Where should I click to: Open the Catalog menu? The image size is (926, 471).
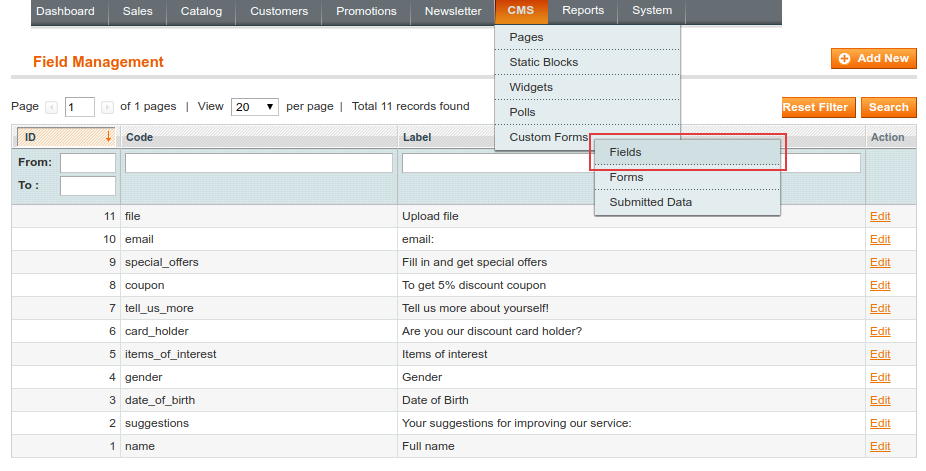point(201,11)
